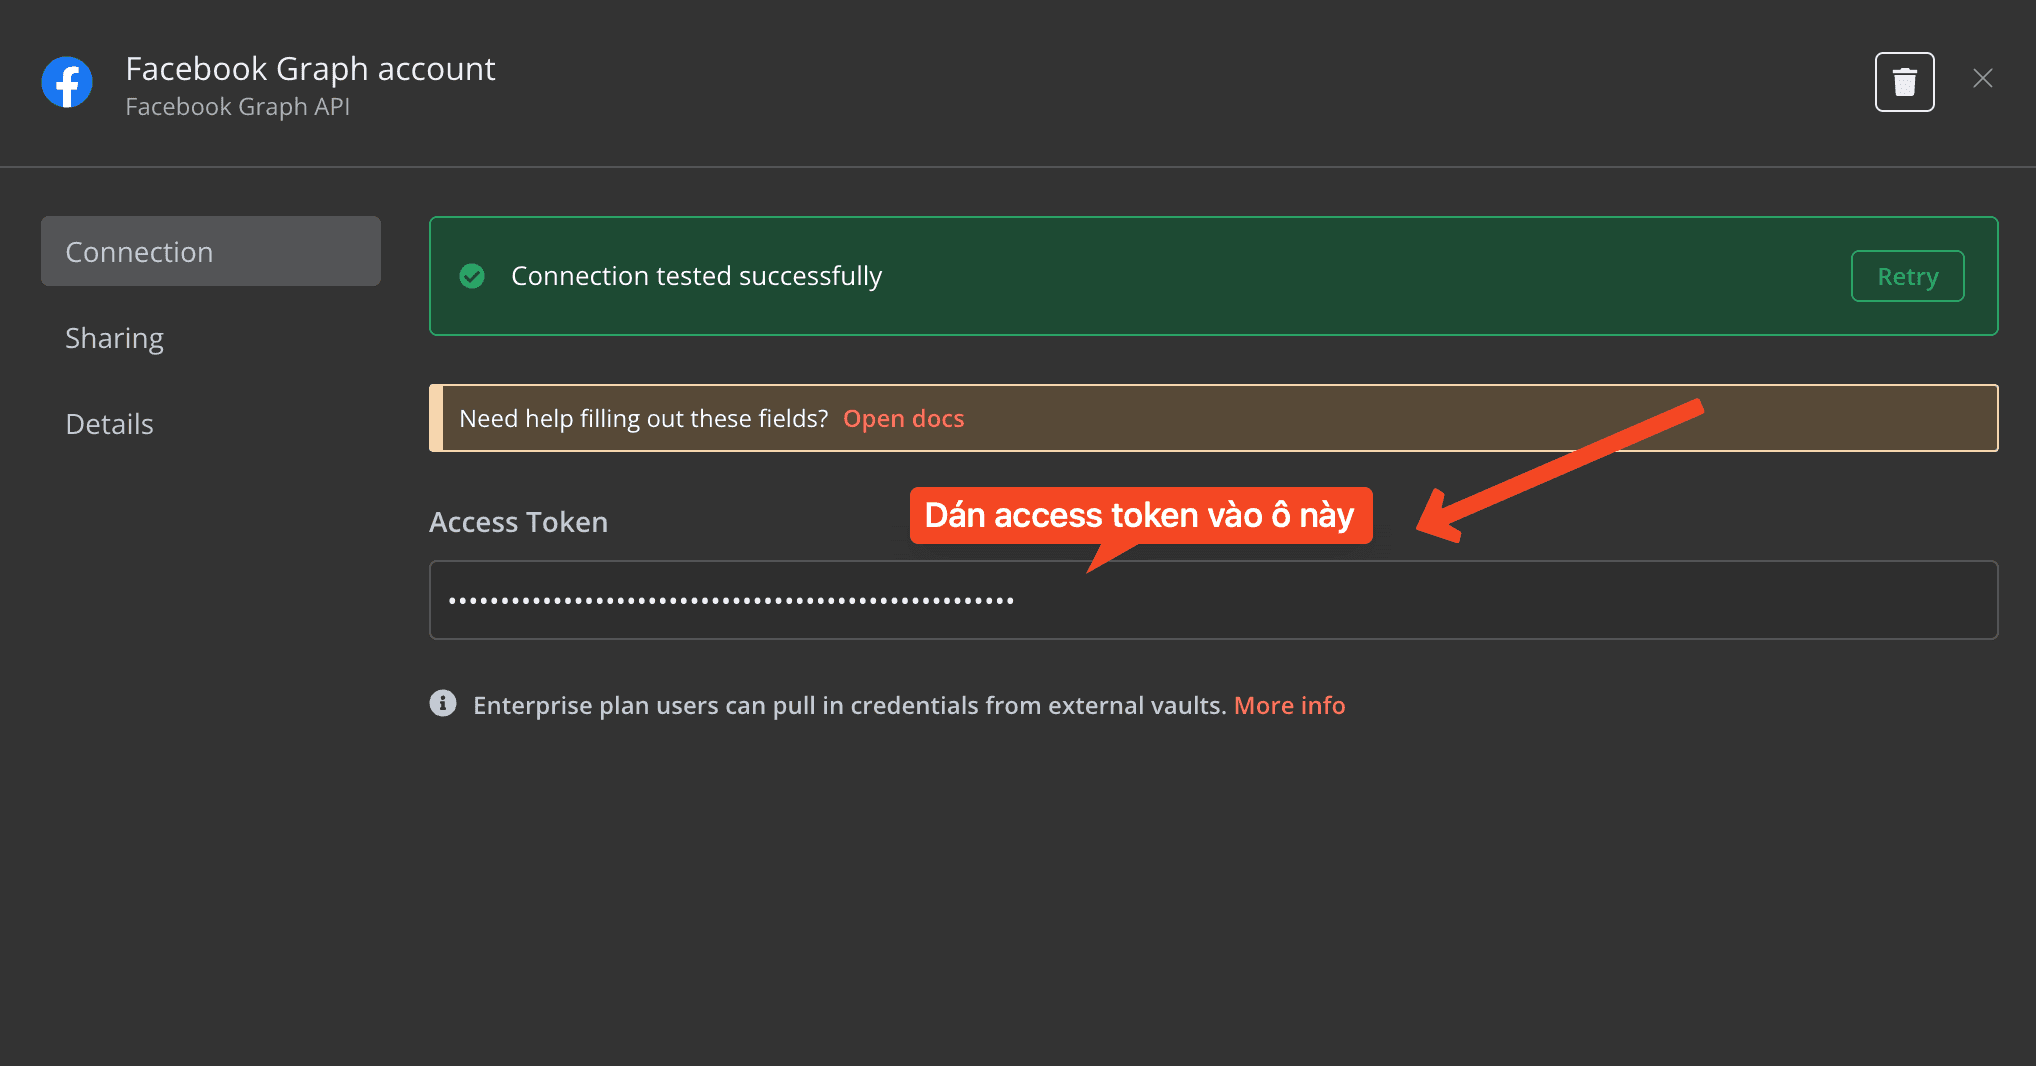Close the Facebook Graph account dialog
This screenshot has height=1066, width=2036.
click(x=1983, y=78)
